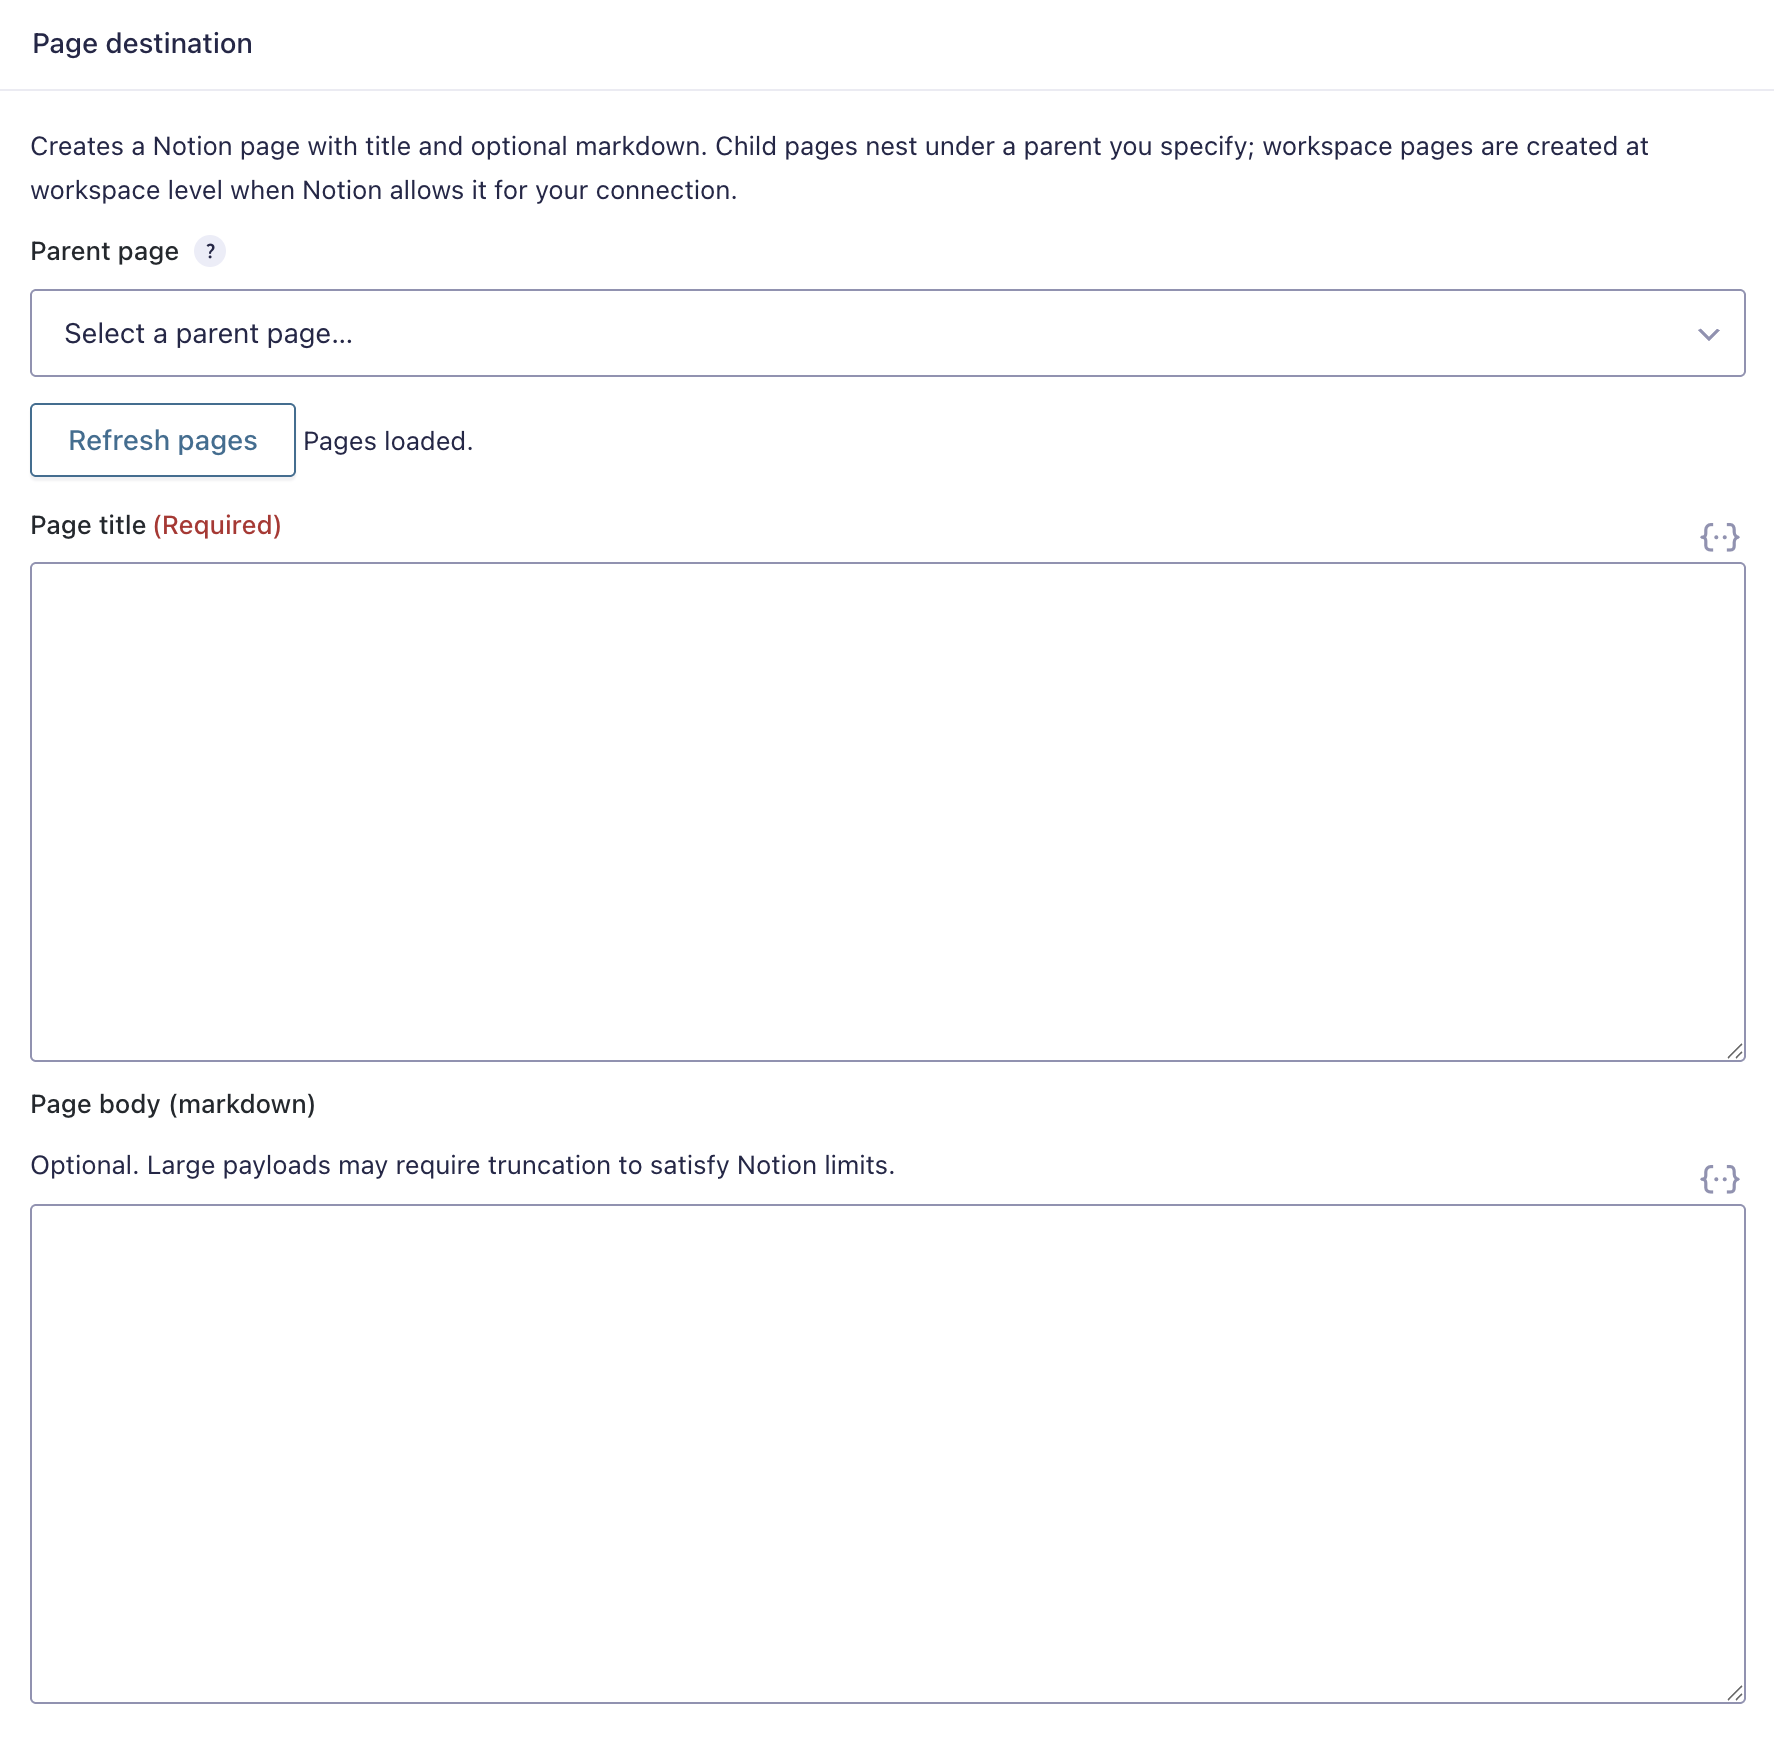This screenshot has height=1760, width=1774.
Task: Focus the Page title text area
Action: coord(888,812)
